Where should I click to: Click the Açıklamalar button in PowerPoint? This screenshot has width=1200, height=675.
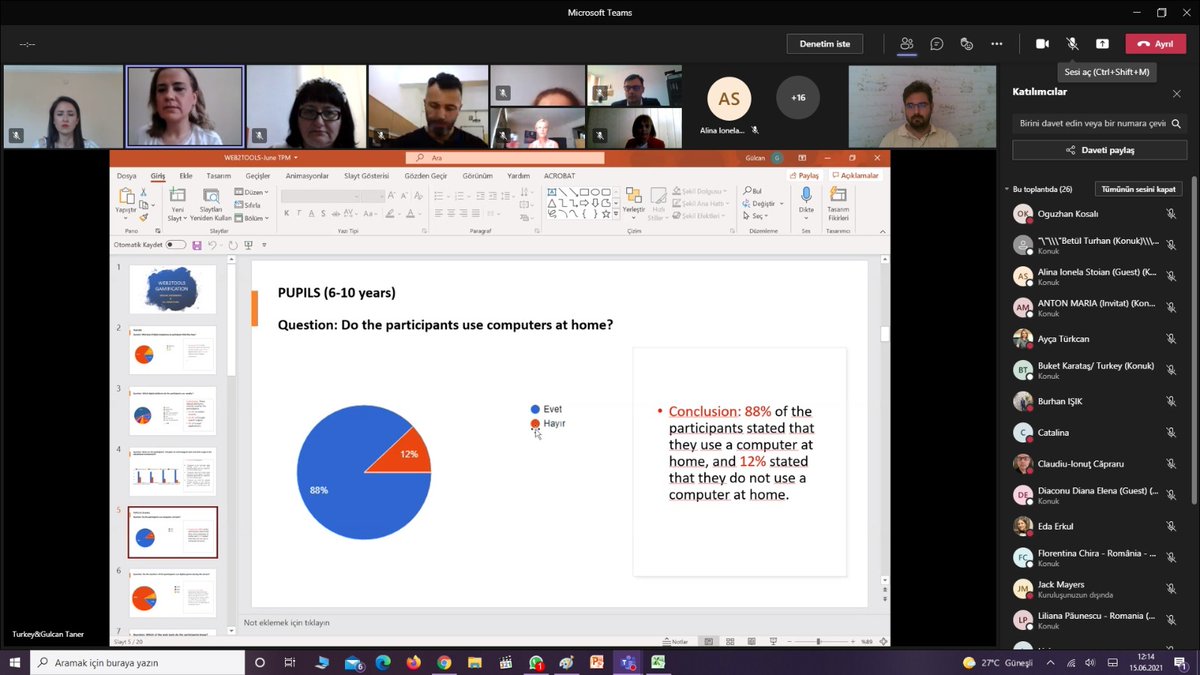coord(856,175)
